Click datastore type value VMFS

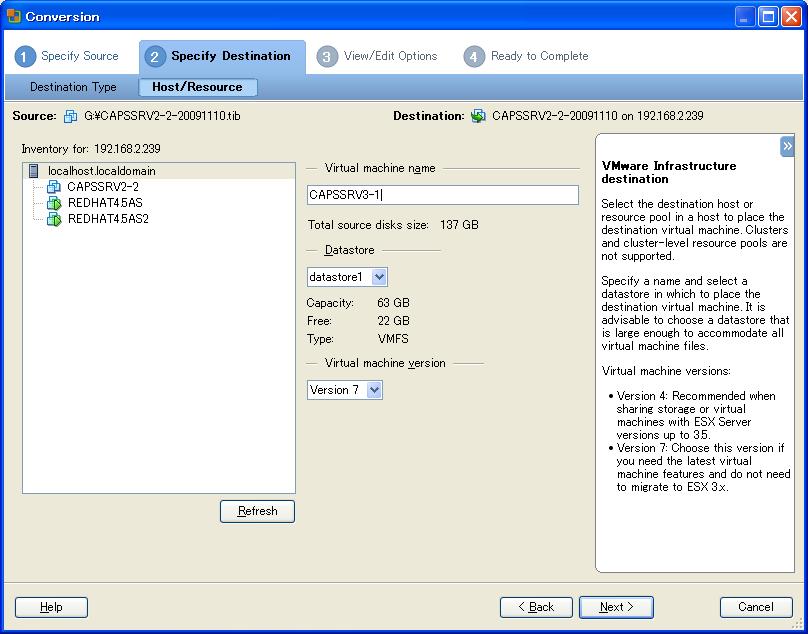tap(393, 339)
